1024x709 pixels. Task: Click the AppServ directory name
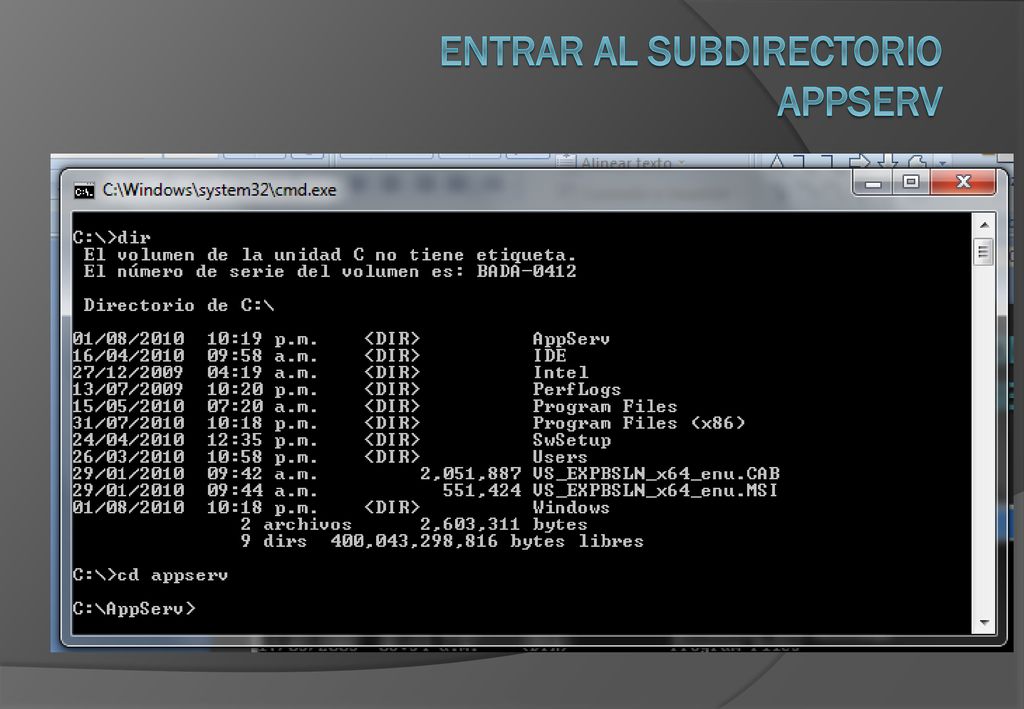click(571, 339)
